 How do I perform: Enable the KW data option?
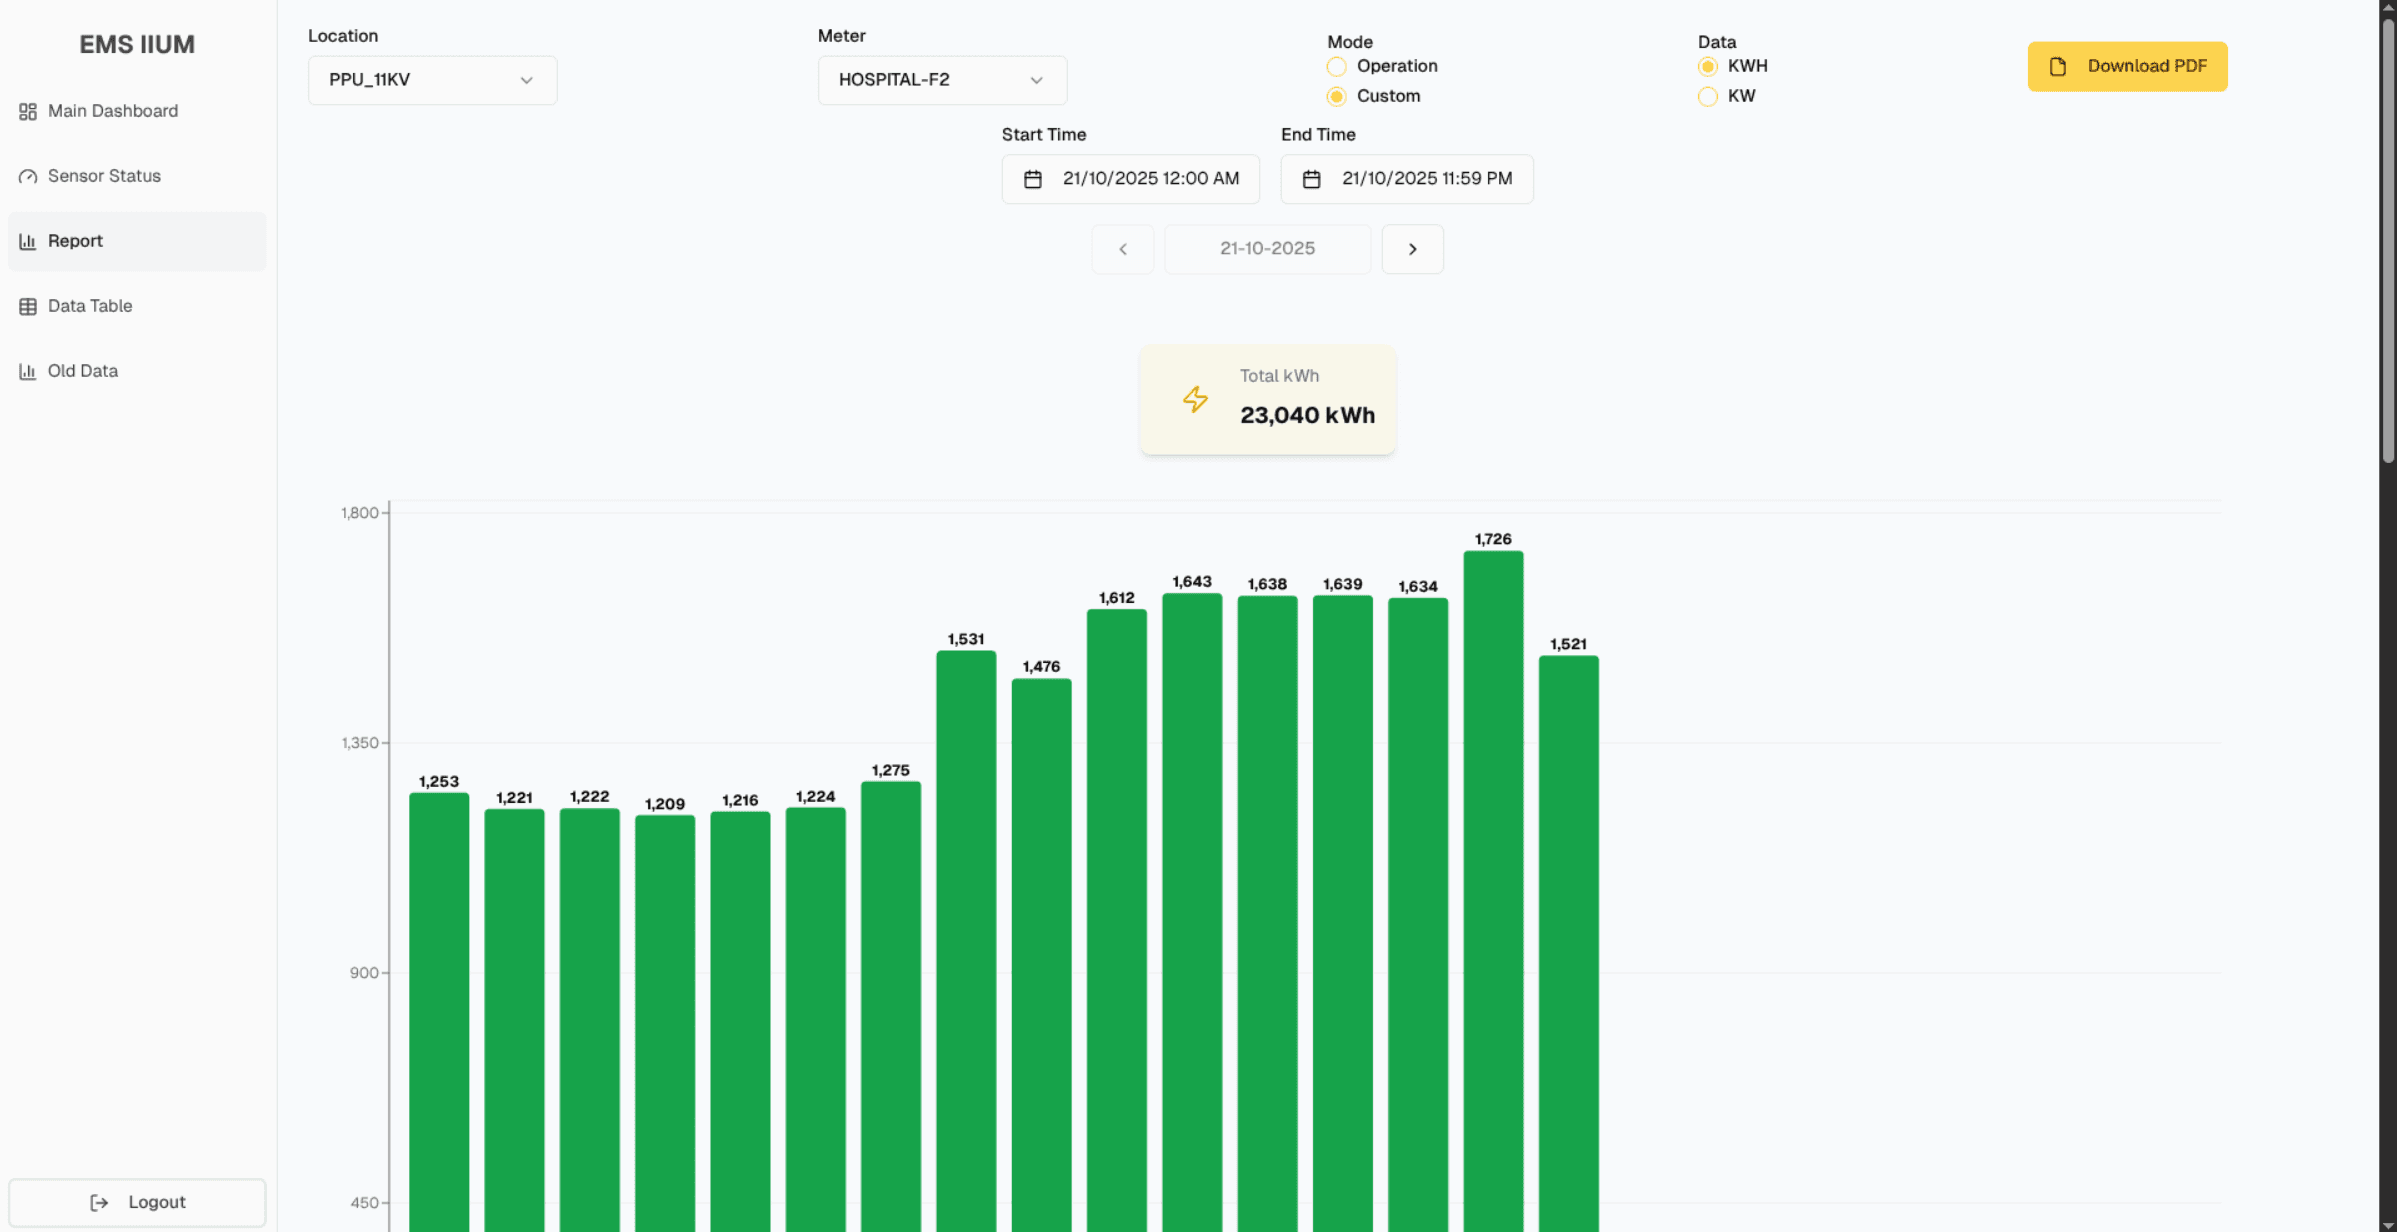(x=1707, y=97)
